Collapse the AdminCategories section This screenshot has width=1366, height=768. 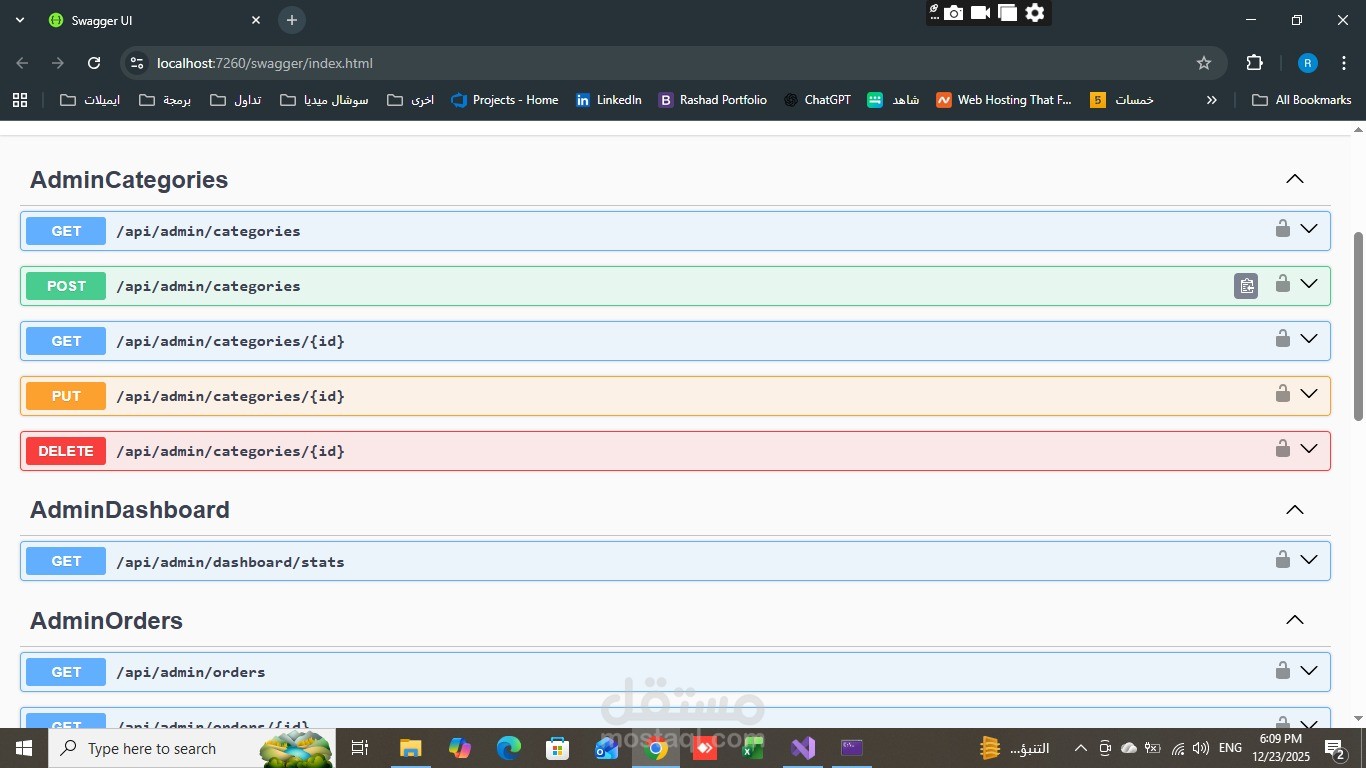[x=1295, y=179]
